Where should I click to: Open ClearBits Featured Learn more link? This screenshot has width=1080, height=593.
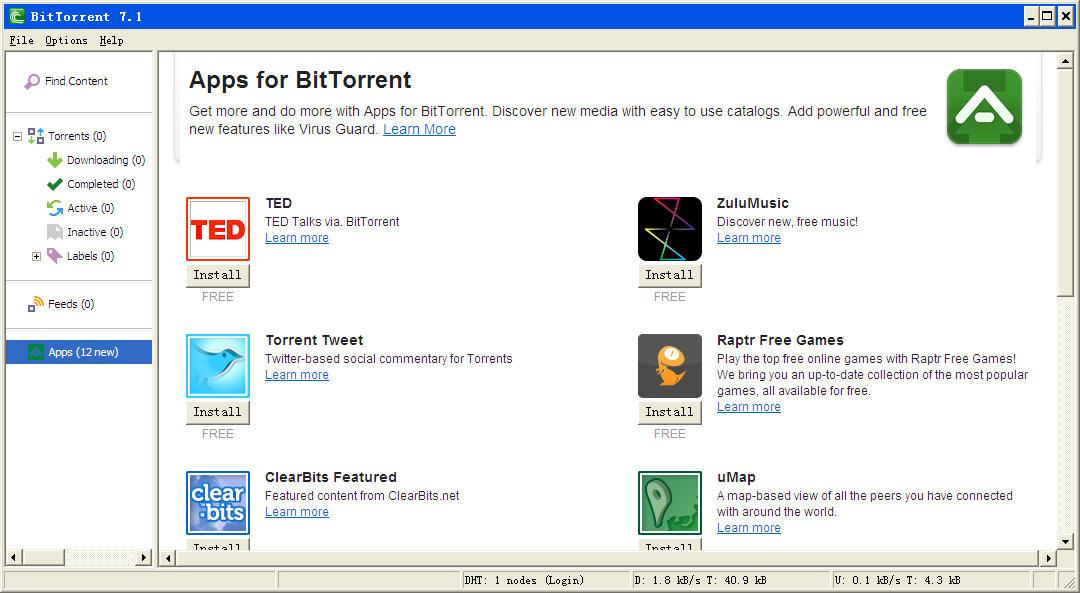pyautogui.click(x=297, y=512)
